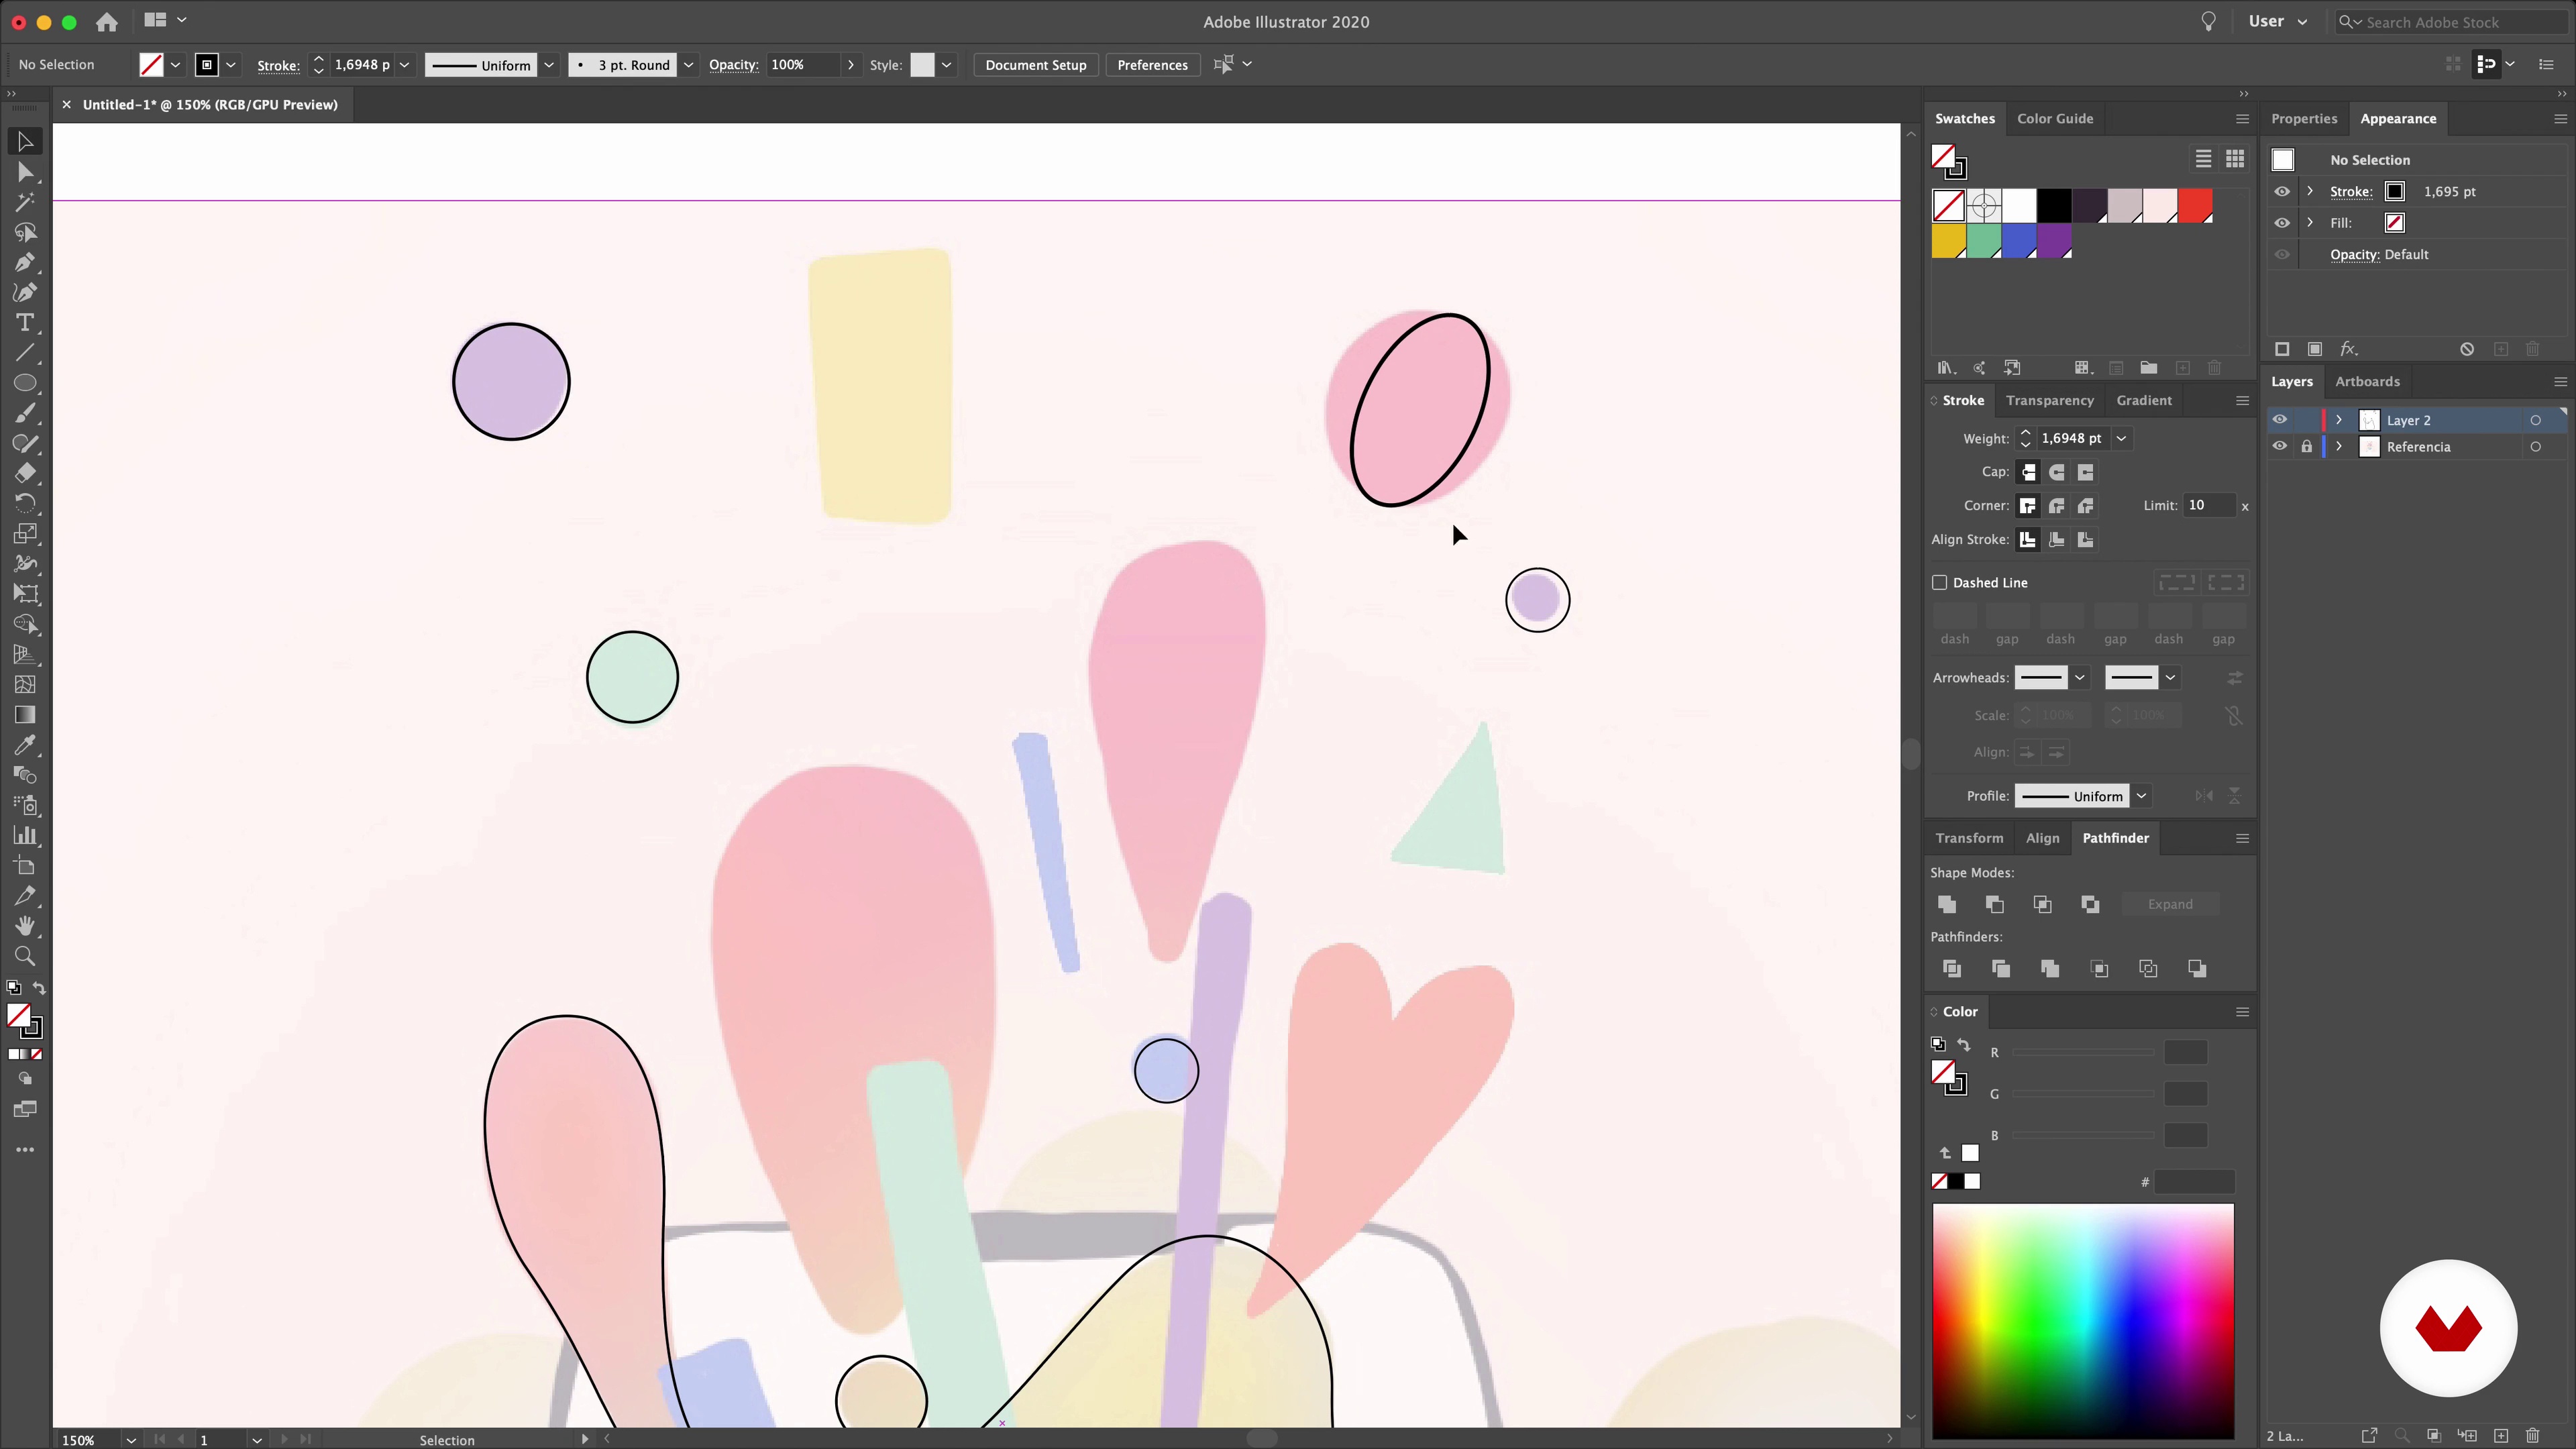Select the Line Segment tool
Image resolution: width=2576 pixels, height=1449 pixels.
click(25, 353)
